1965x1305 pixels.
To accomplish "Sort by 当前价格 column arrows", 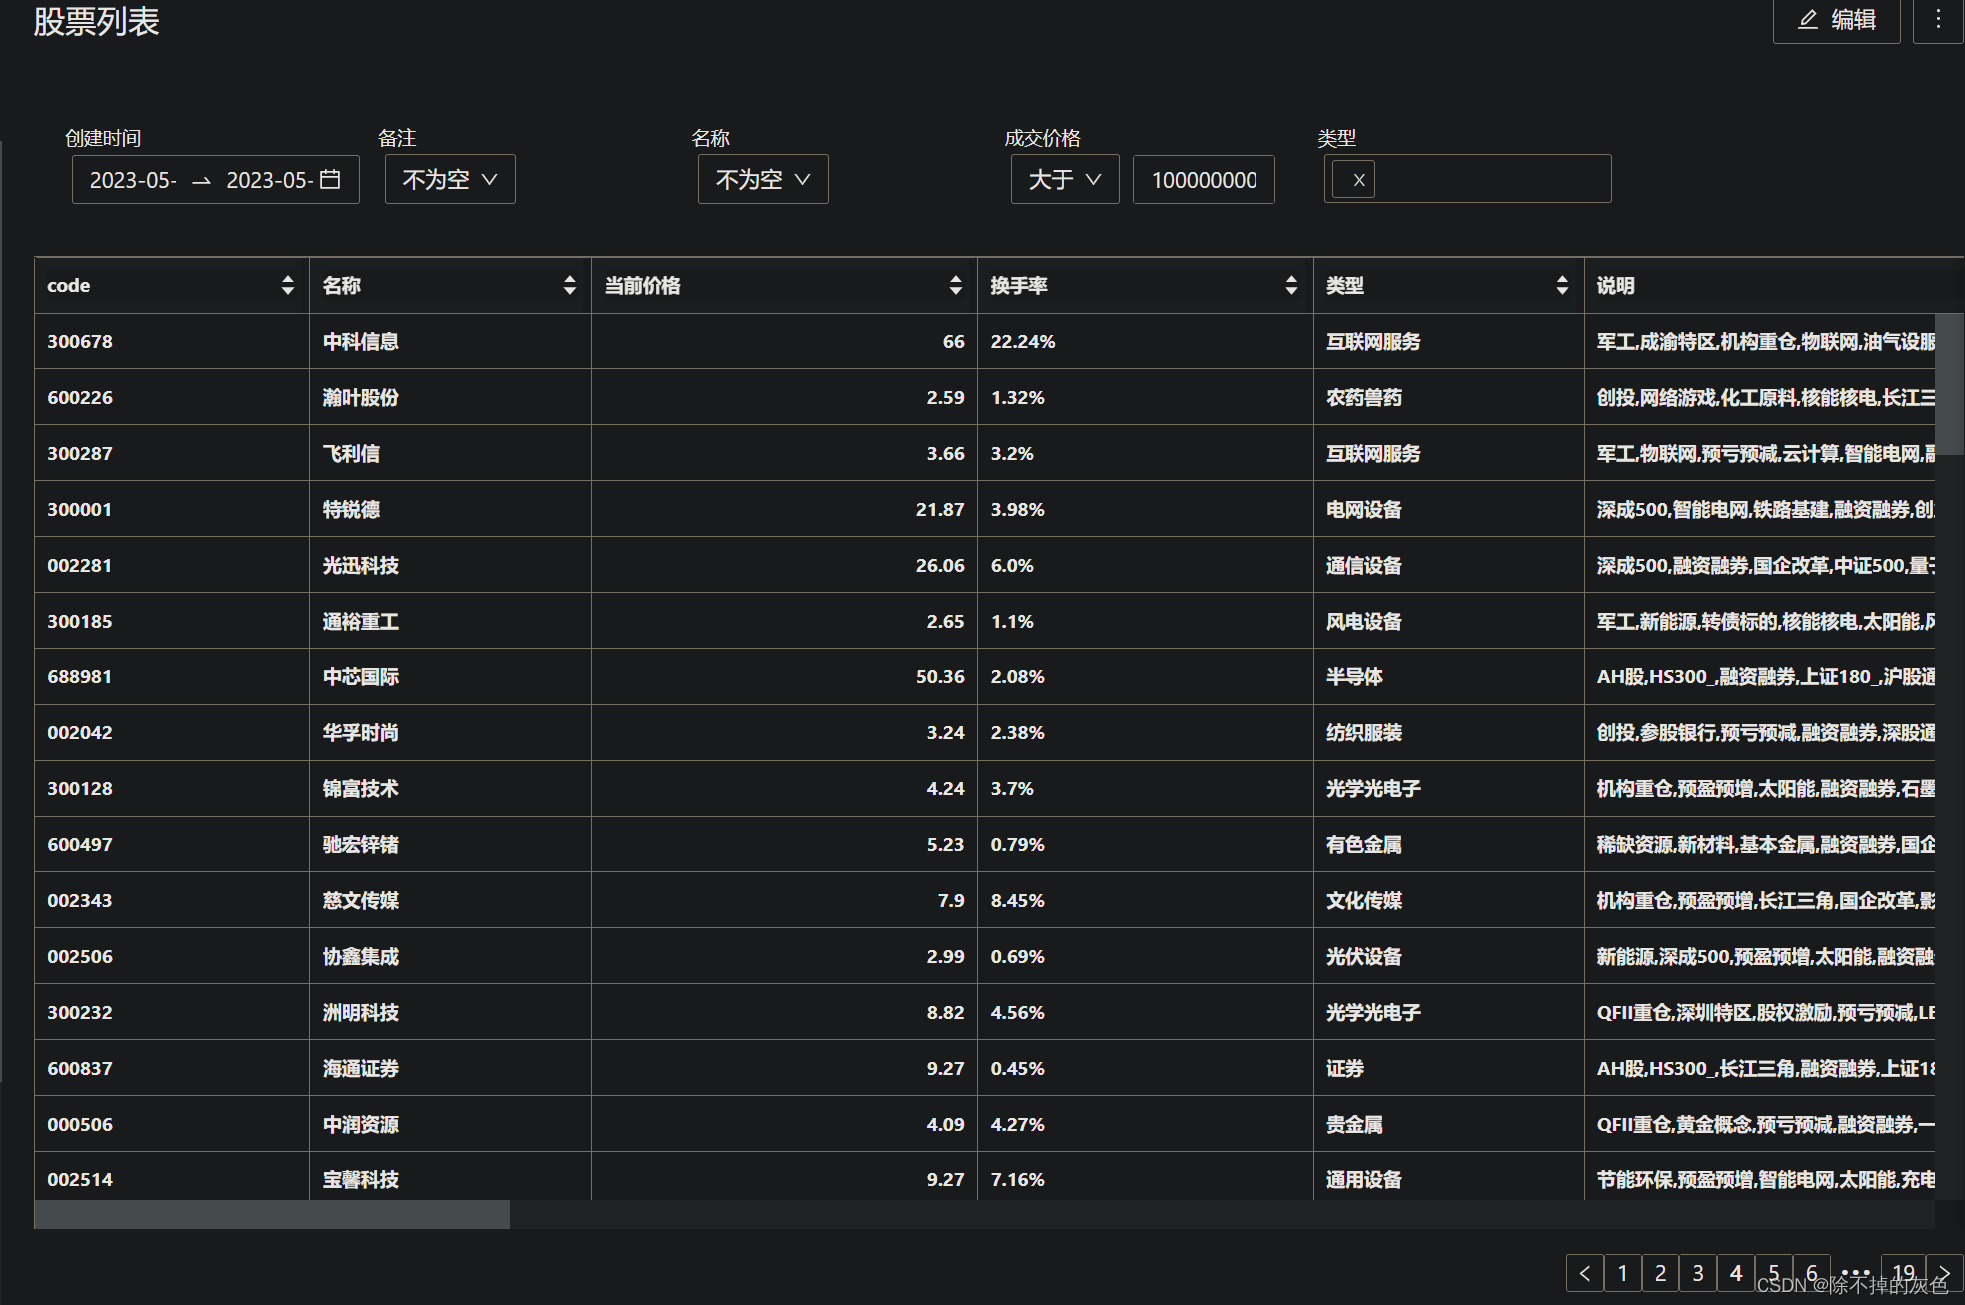I will click(x=955, y=285).
